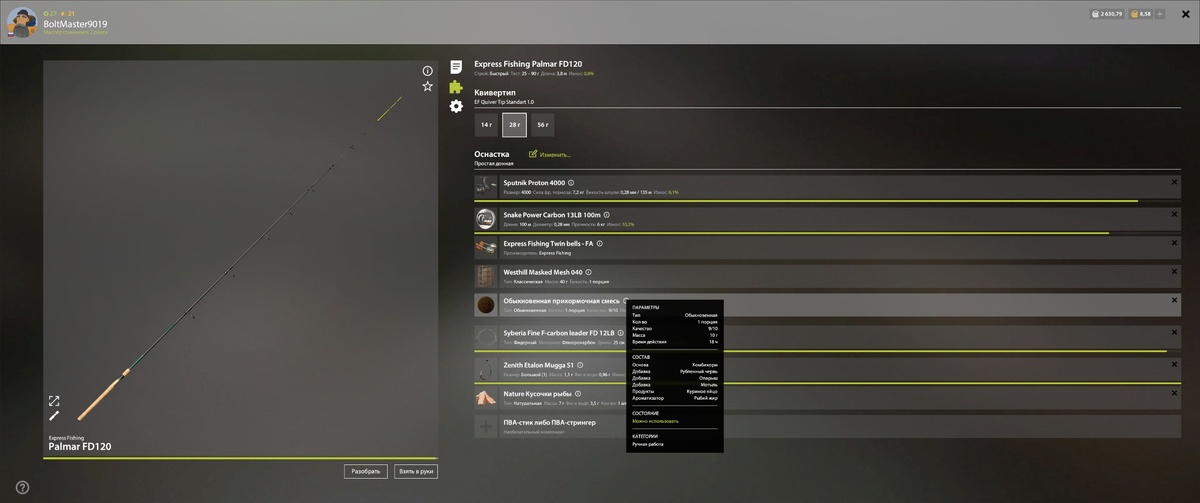
Task: Select the 14 г quivertip
Action: (486, 125)
